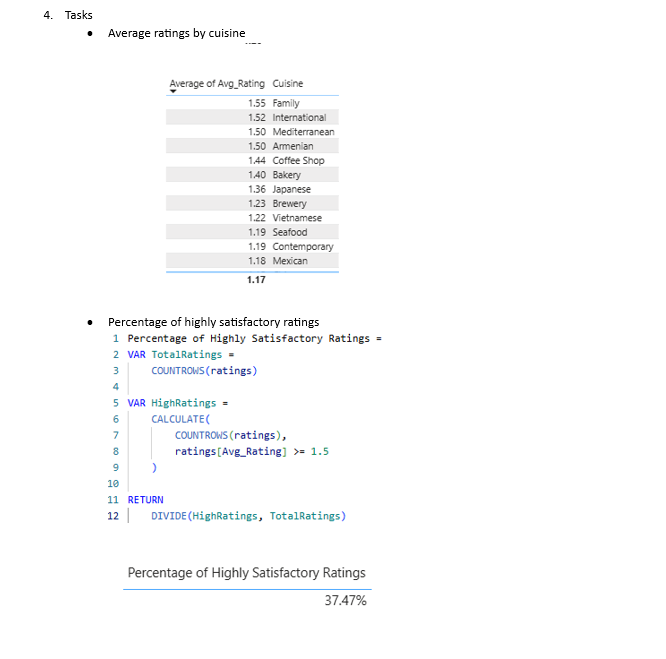Screen dimensions: 666x659
Task: Click 'VAR HighRatings =' on line 5
Action: tap(178, 403)
